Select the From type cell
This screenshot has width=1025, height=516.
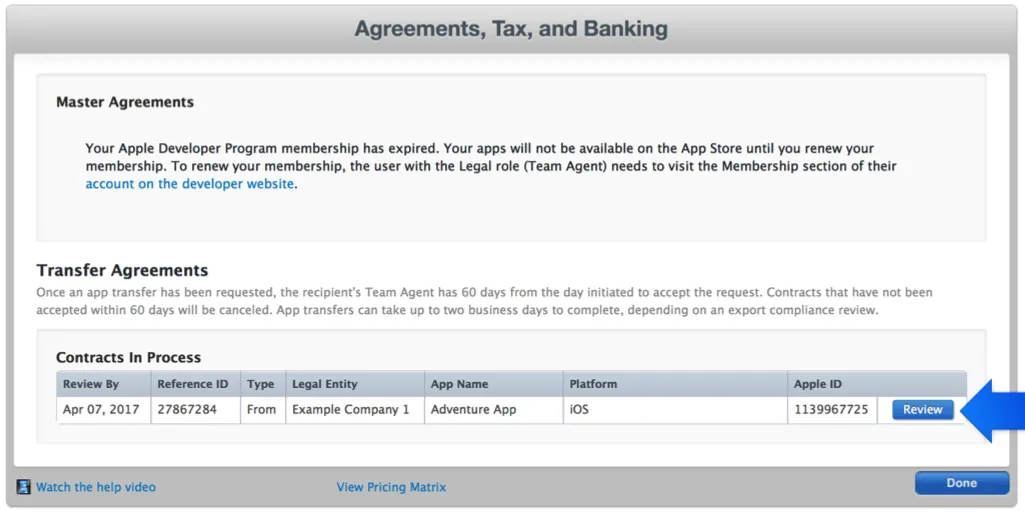(263, 410)
